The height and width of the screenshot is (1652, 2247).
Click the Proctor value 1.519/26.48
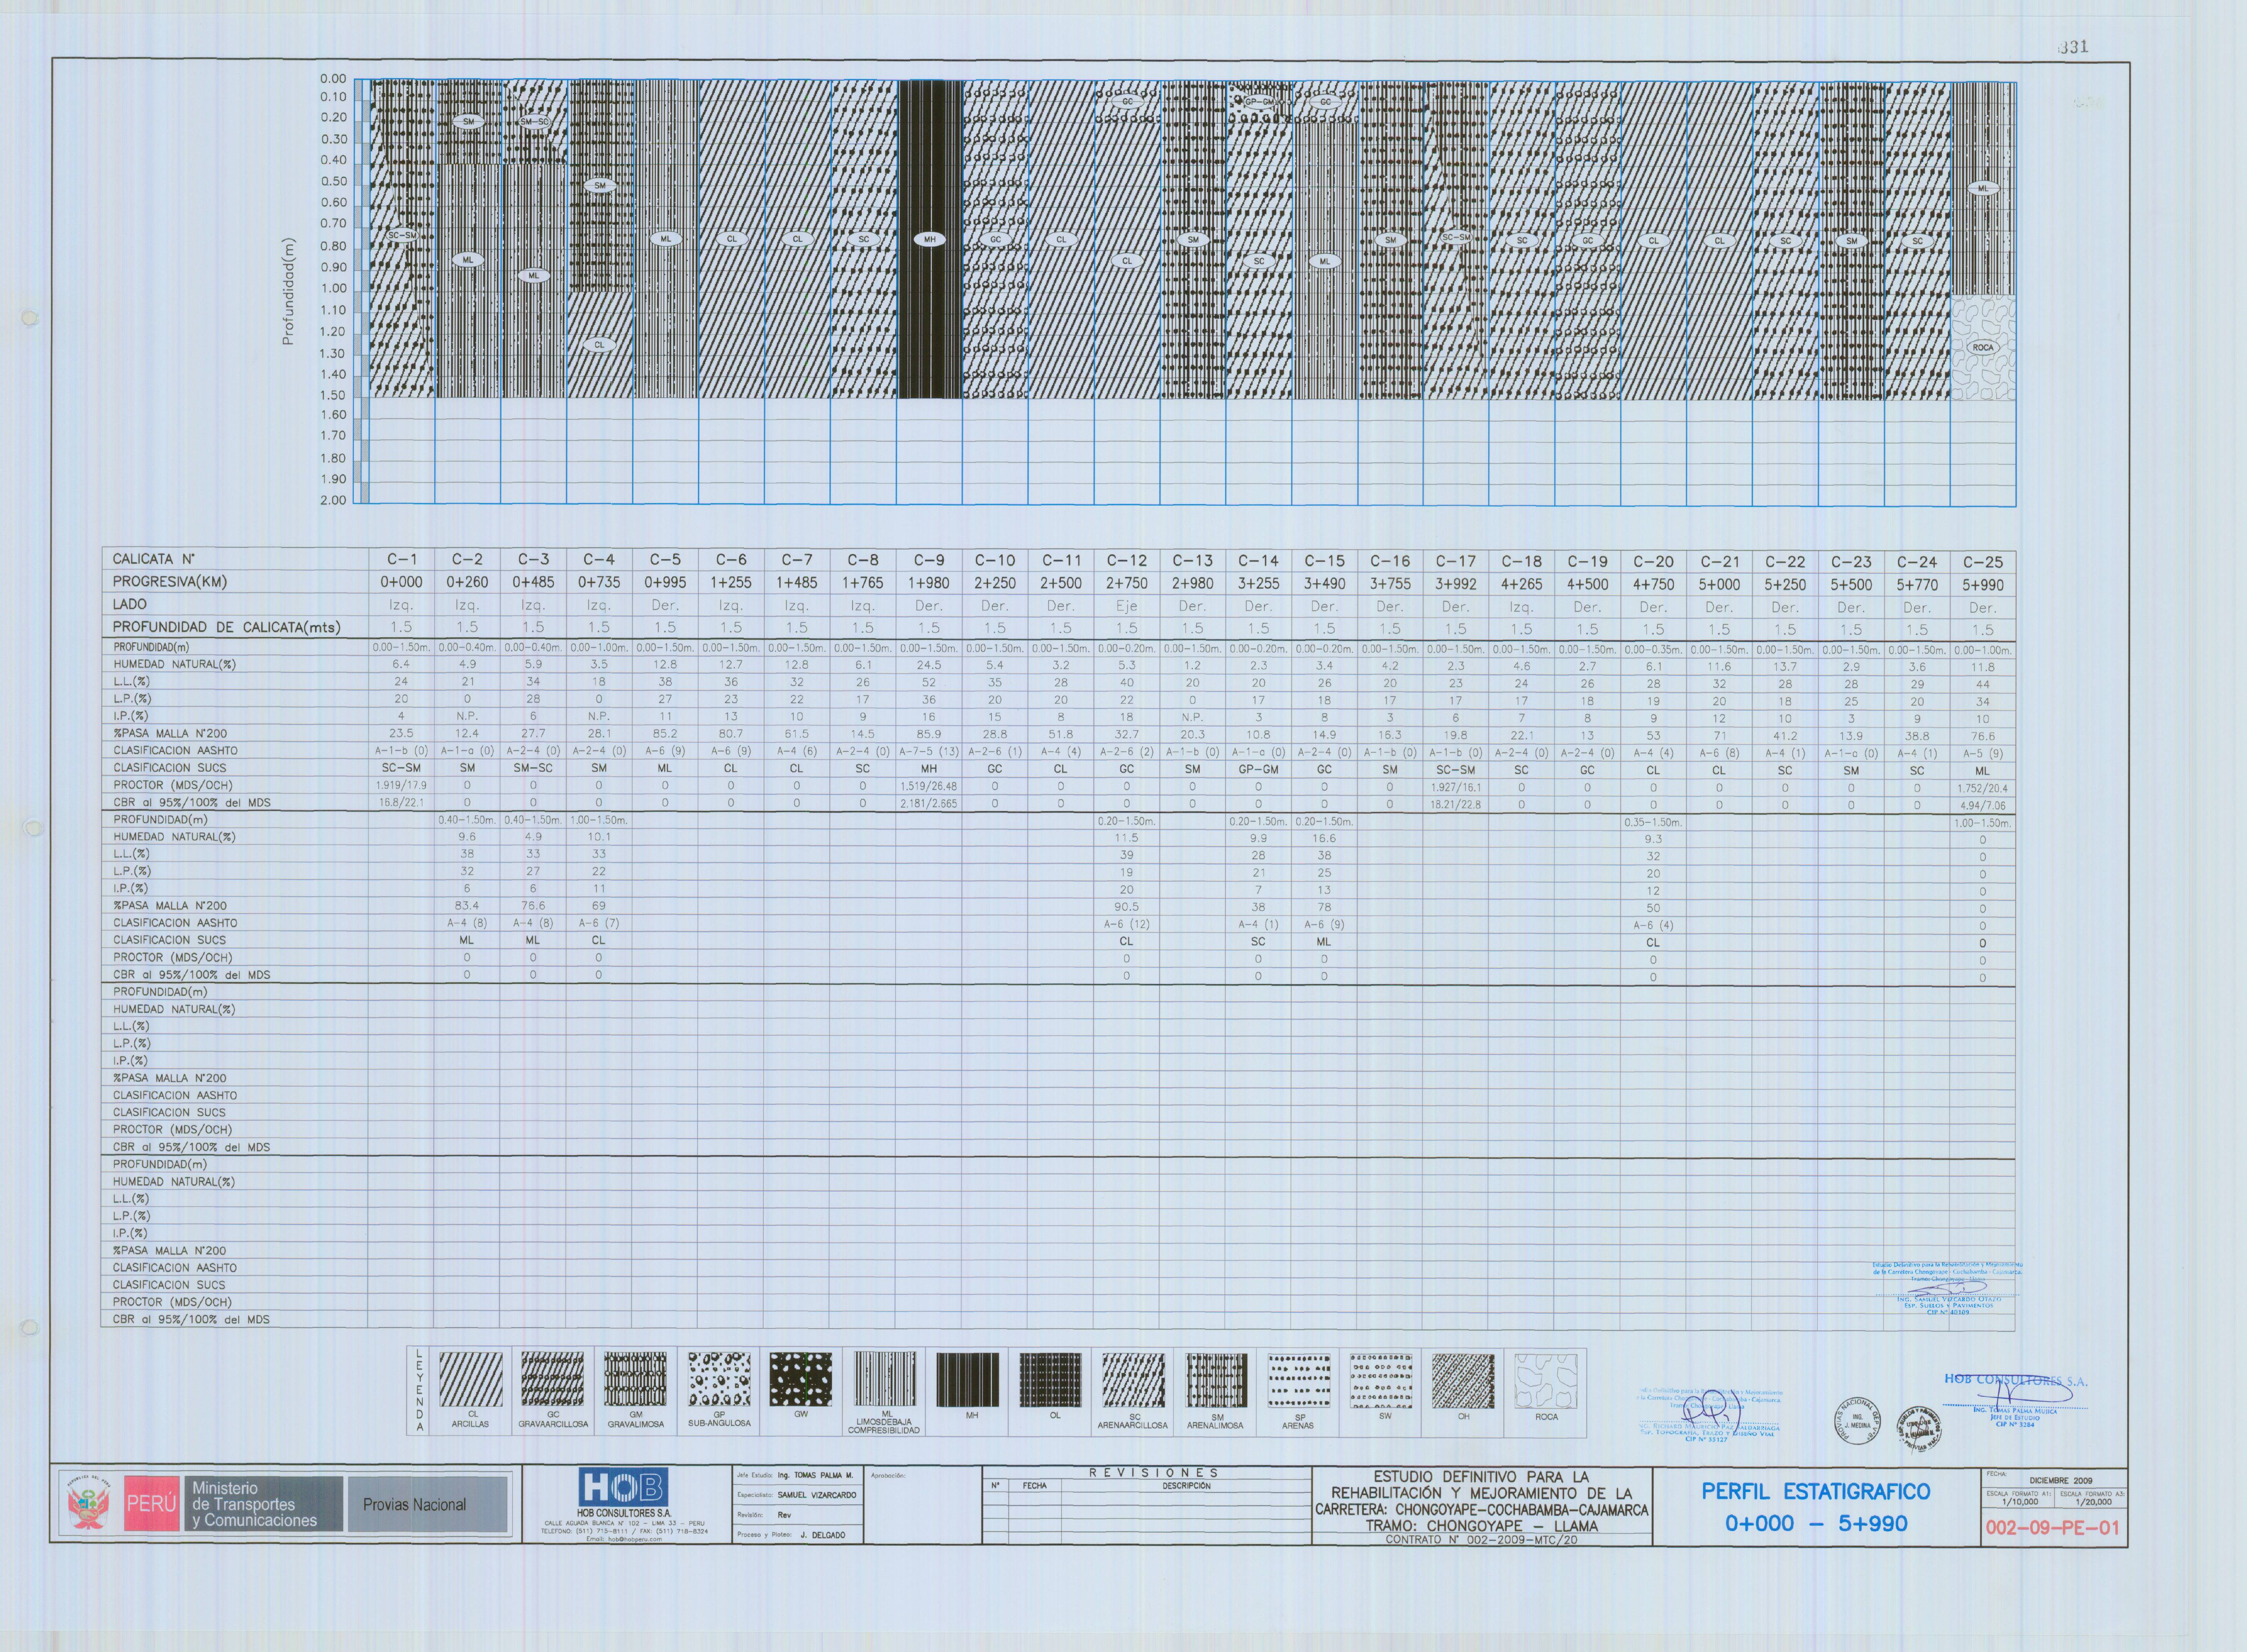(x=929, y=787)
